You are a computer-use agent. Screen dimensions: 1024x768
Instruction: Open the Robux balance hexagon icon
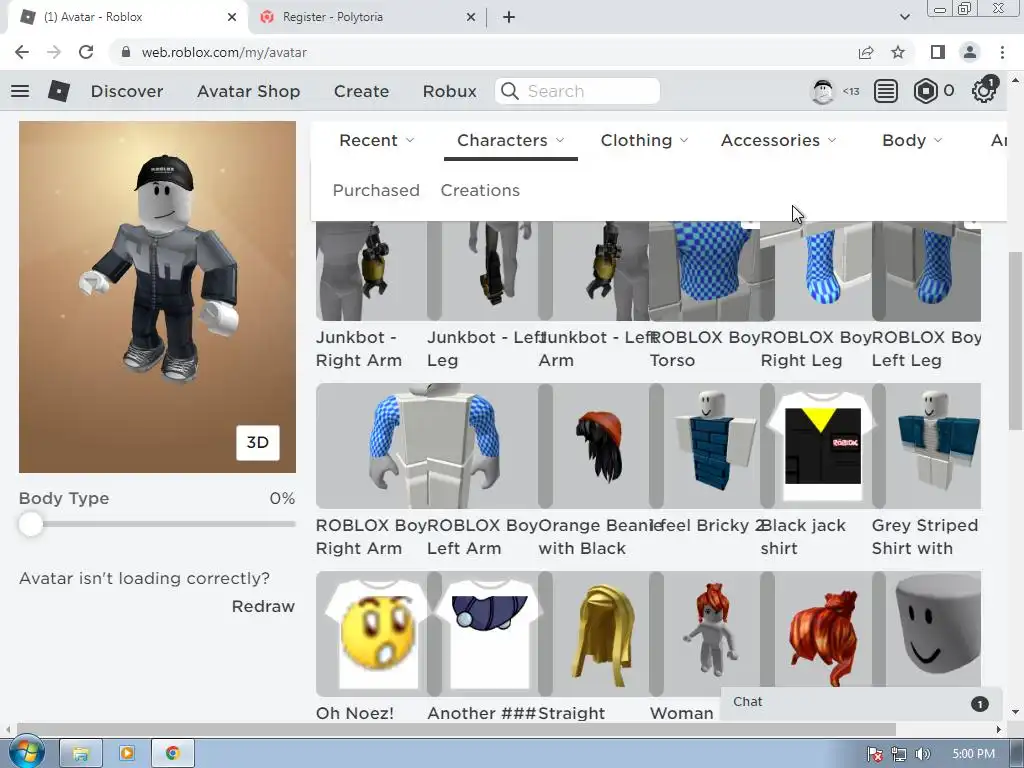[925, 91]
